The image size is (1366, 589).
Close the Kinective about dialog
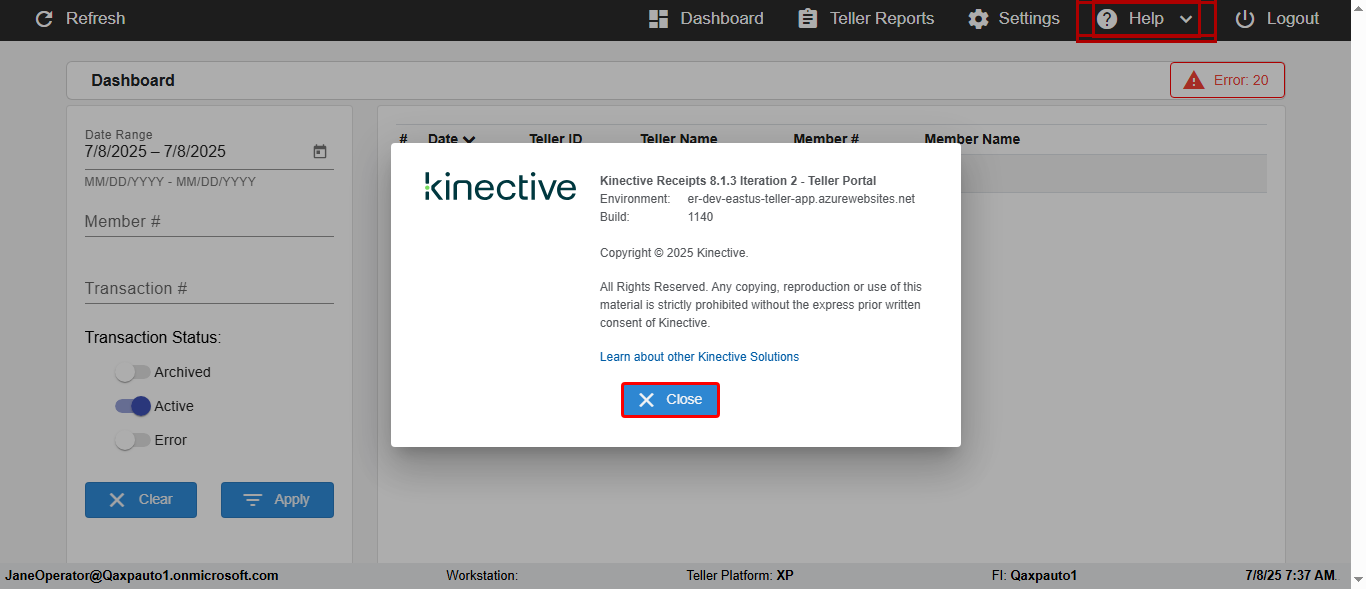point(670,400)
